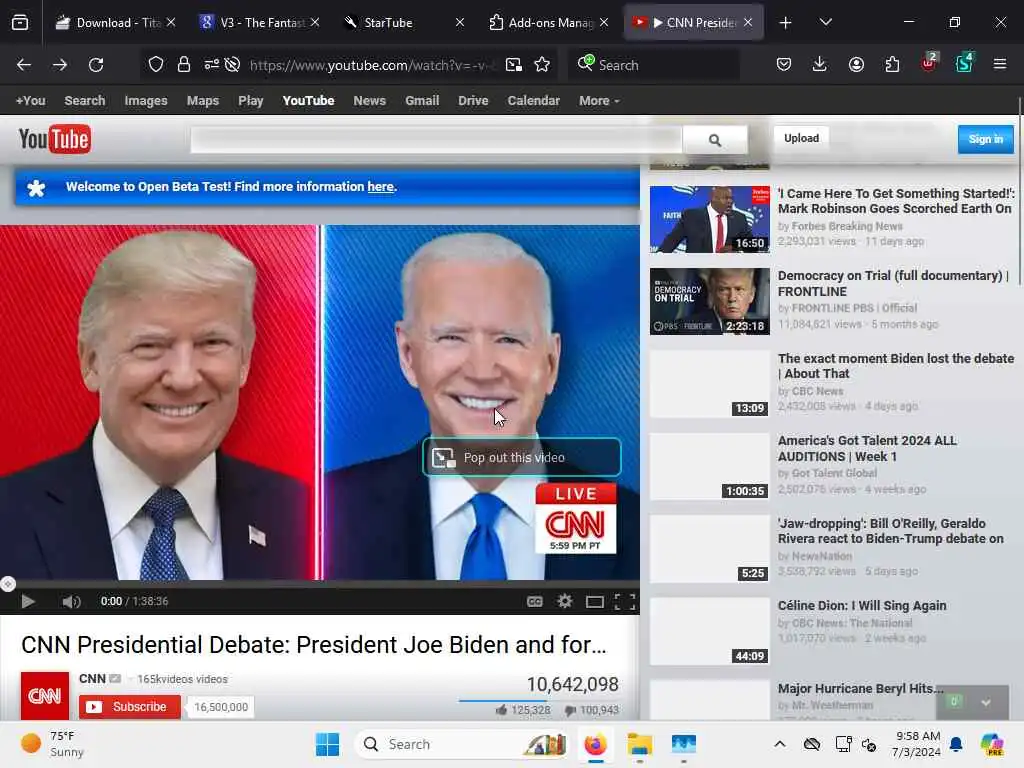Switch to StarTube tab
The height and width of the screenshot is (768, 1024).
tap(404, 23)
